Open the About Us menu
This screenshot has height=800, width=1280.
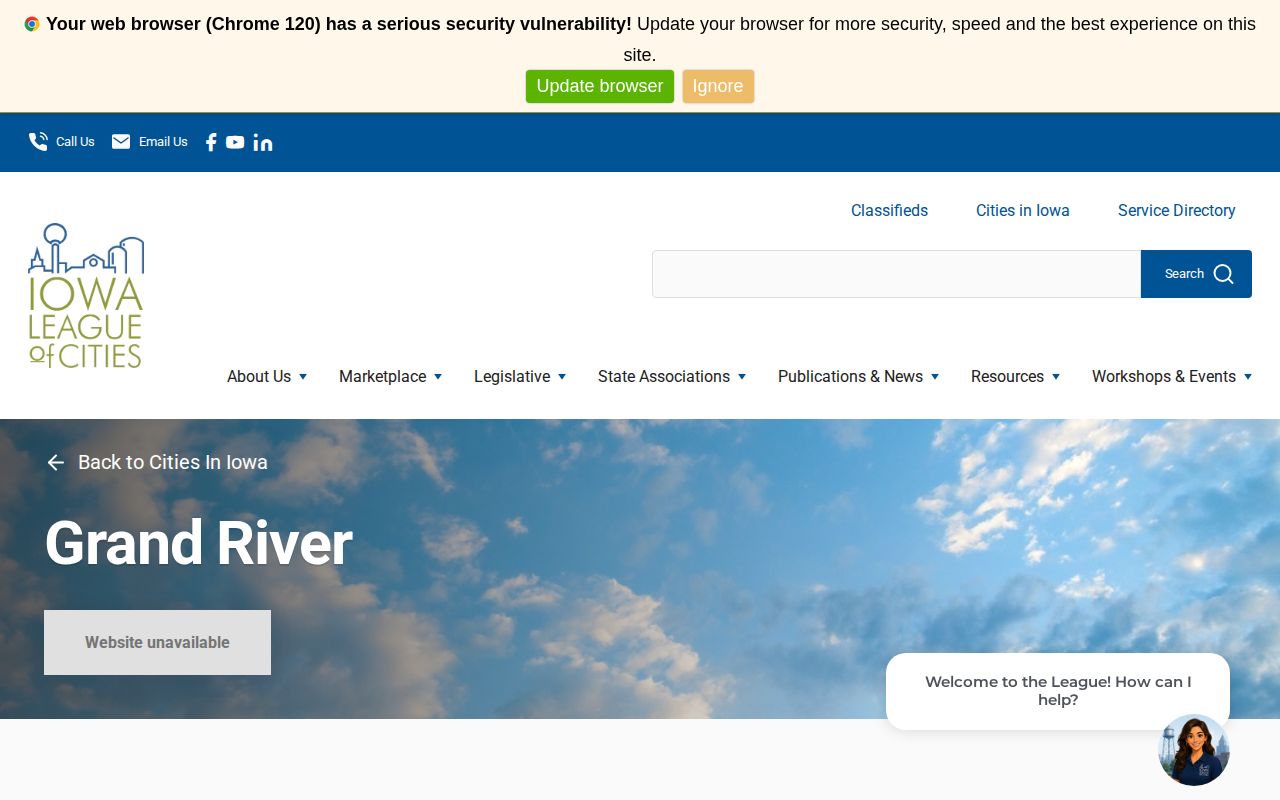(x=259, y=377)
